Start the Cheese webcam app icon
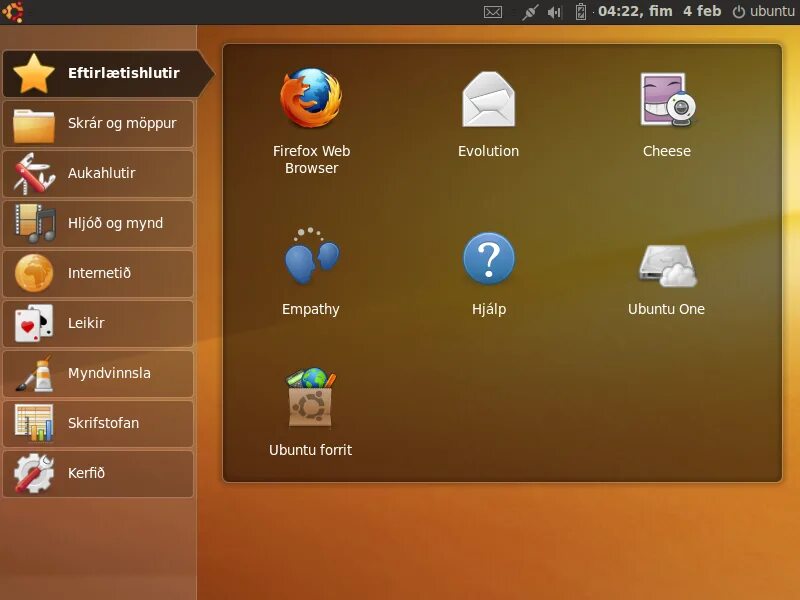This screenshot has height=600, width=800. coord(668,99)
